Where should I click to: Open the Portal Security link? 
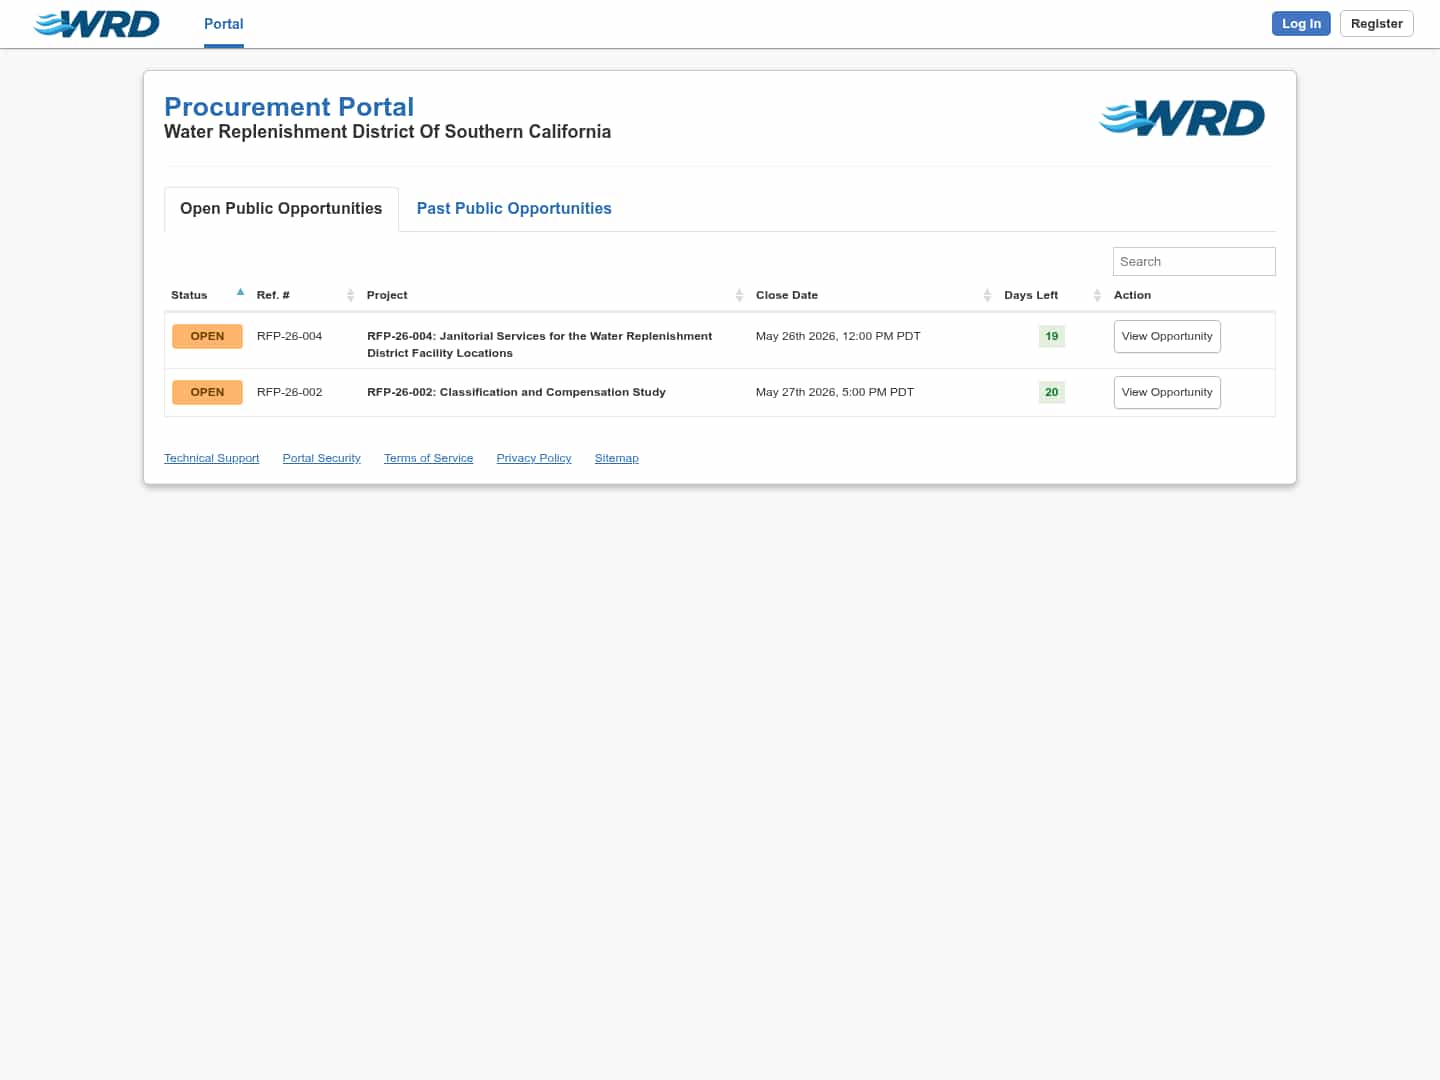322,458
